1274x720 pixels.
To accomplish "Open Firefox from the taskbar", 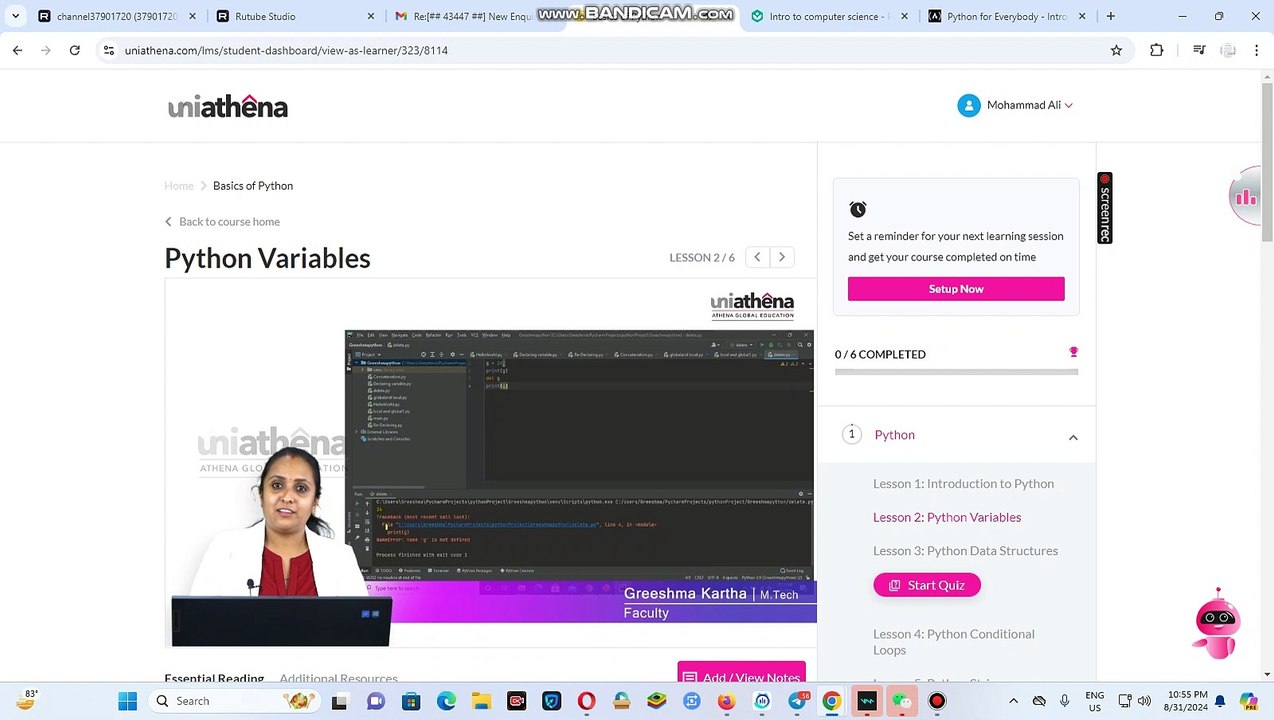I will (x=726, y=701).
